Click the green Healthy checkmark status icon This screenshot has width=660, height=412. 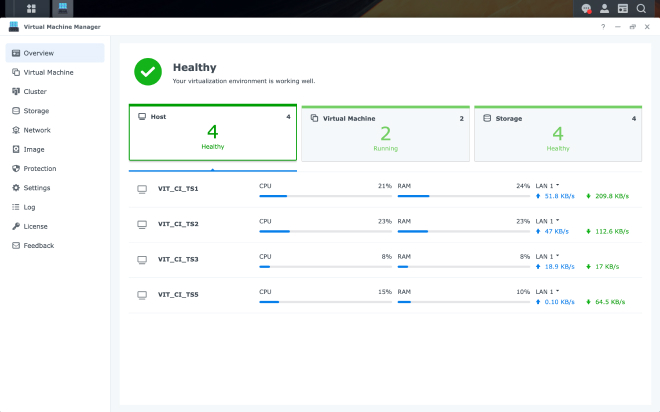148,72
